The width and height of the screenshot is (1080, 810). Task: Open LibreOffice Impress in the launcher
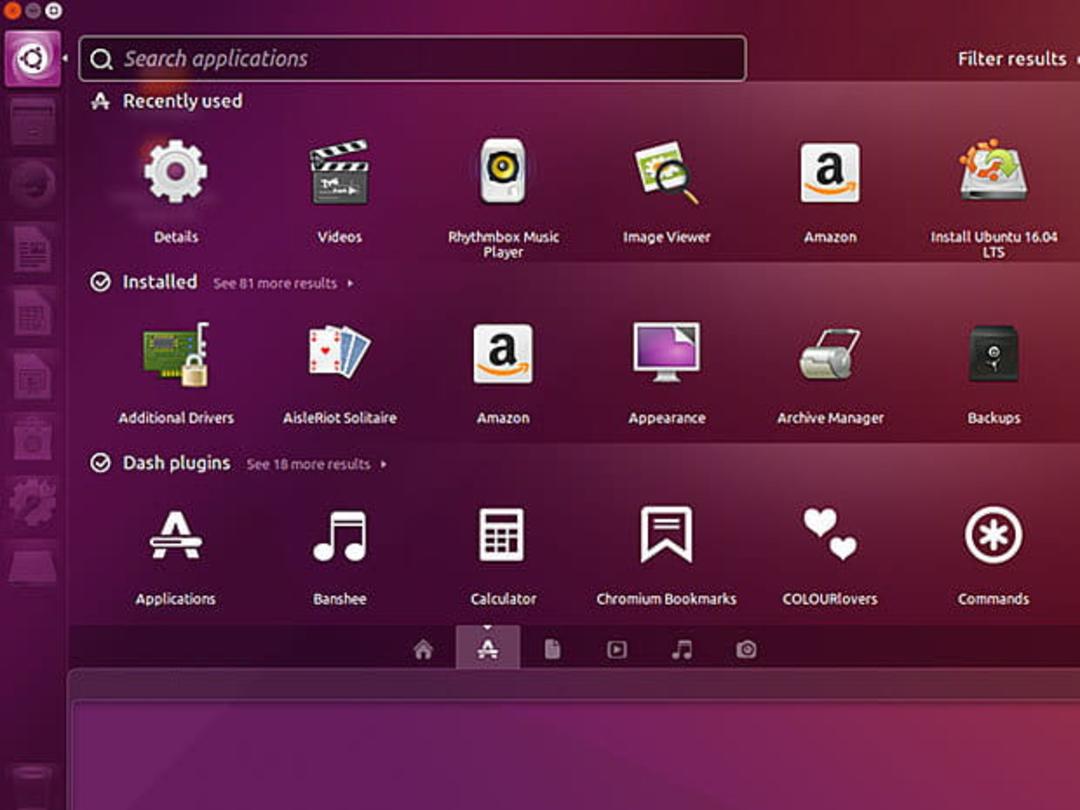pos(32,375)
